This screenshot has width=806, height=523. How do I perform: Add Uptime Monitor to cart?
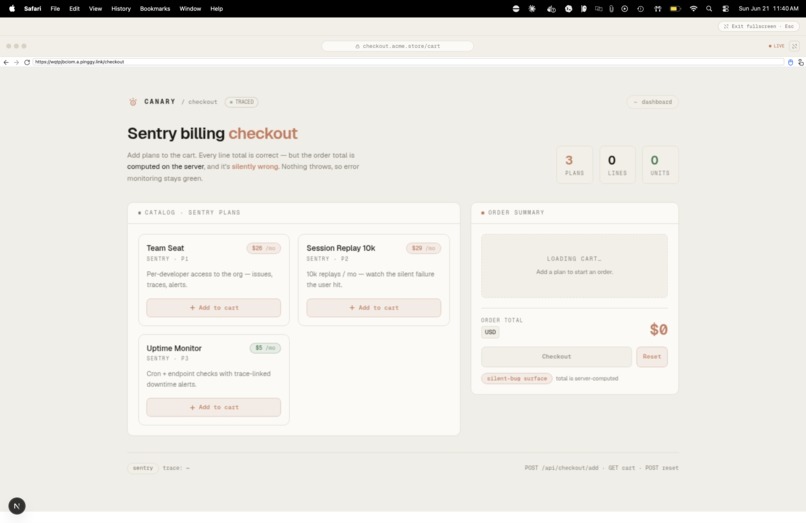pos(214,407)
